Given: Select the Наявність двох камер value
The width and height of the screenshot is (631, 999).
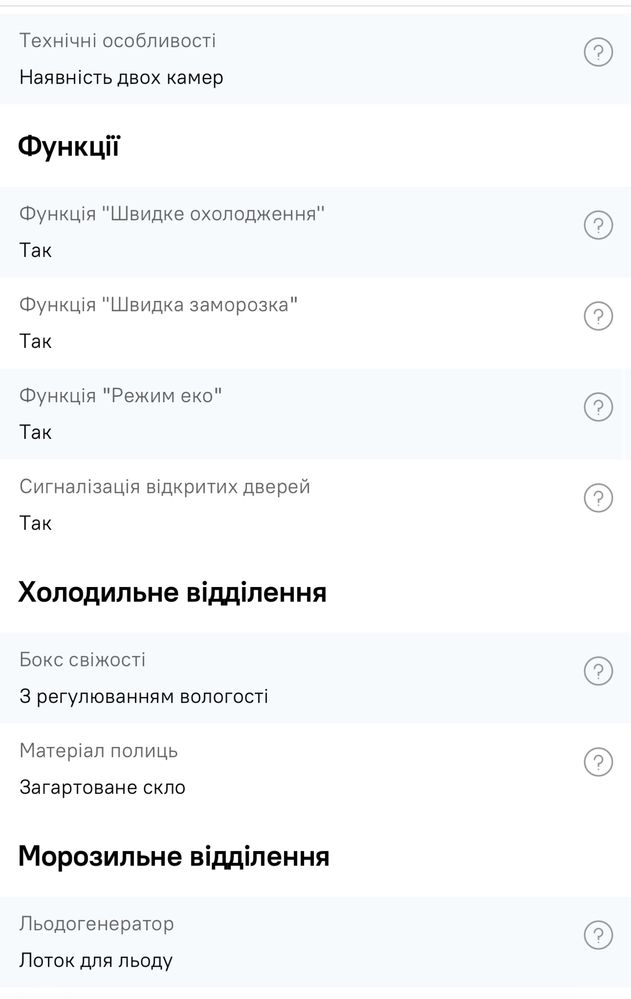Looking at the screenshot, I should pos(121,78).
